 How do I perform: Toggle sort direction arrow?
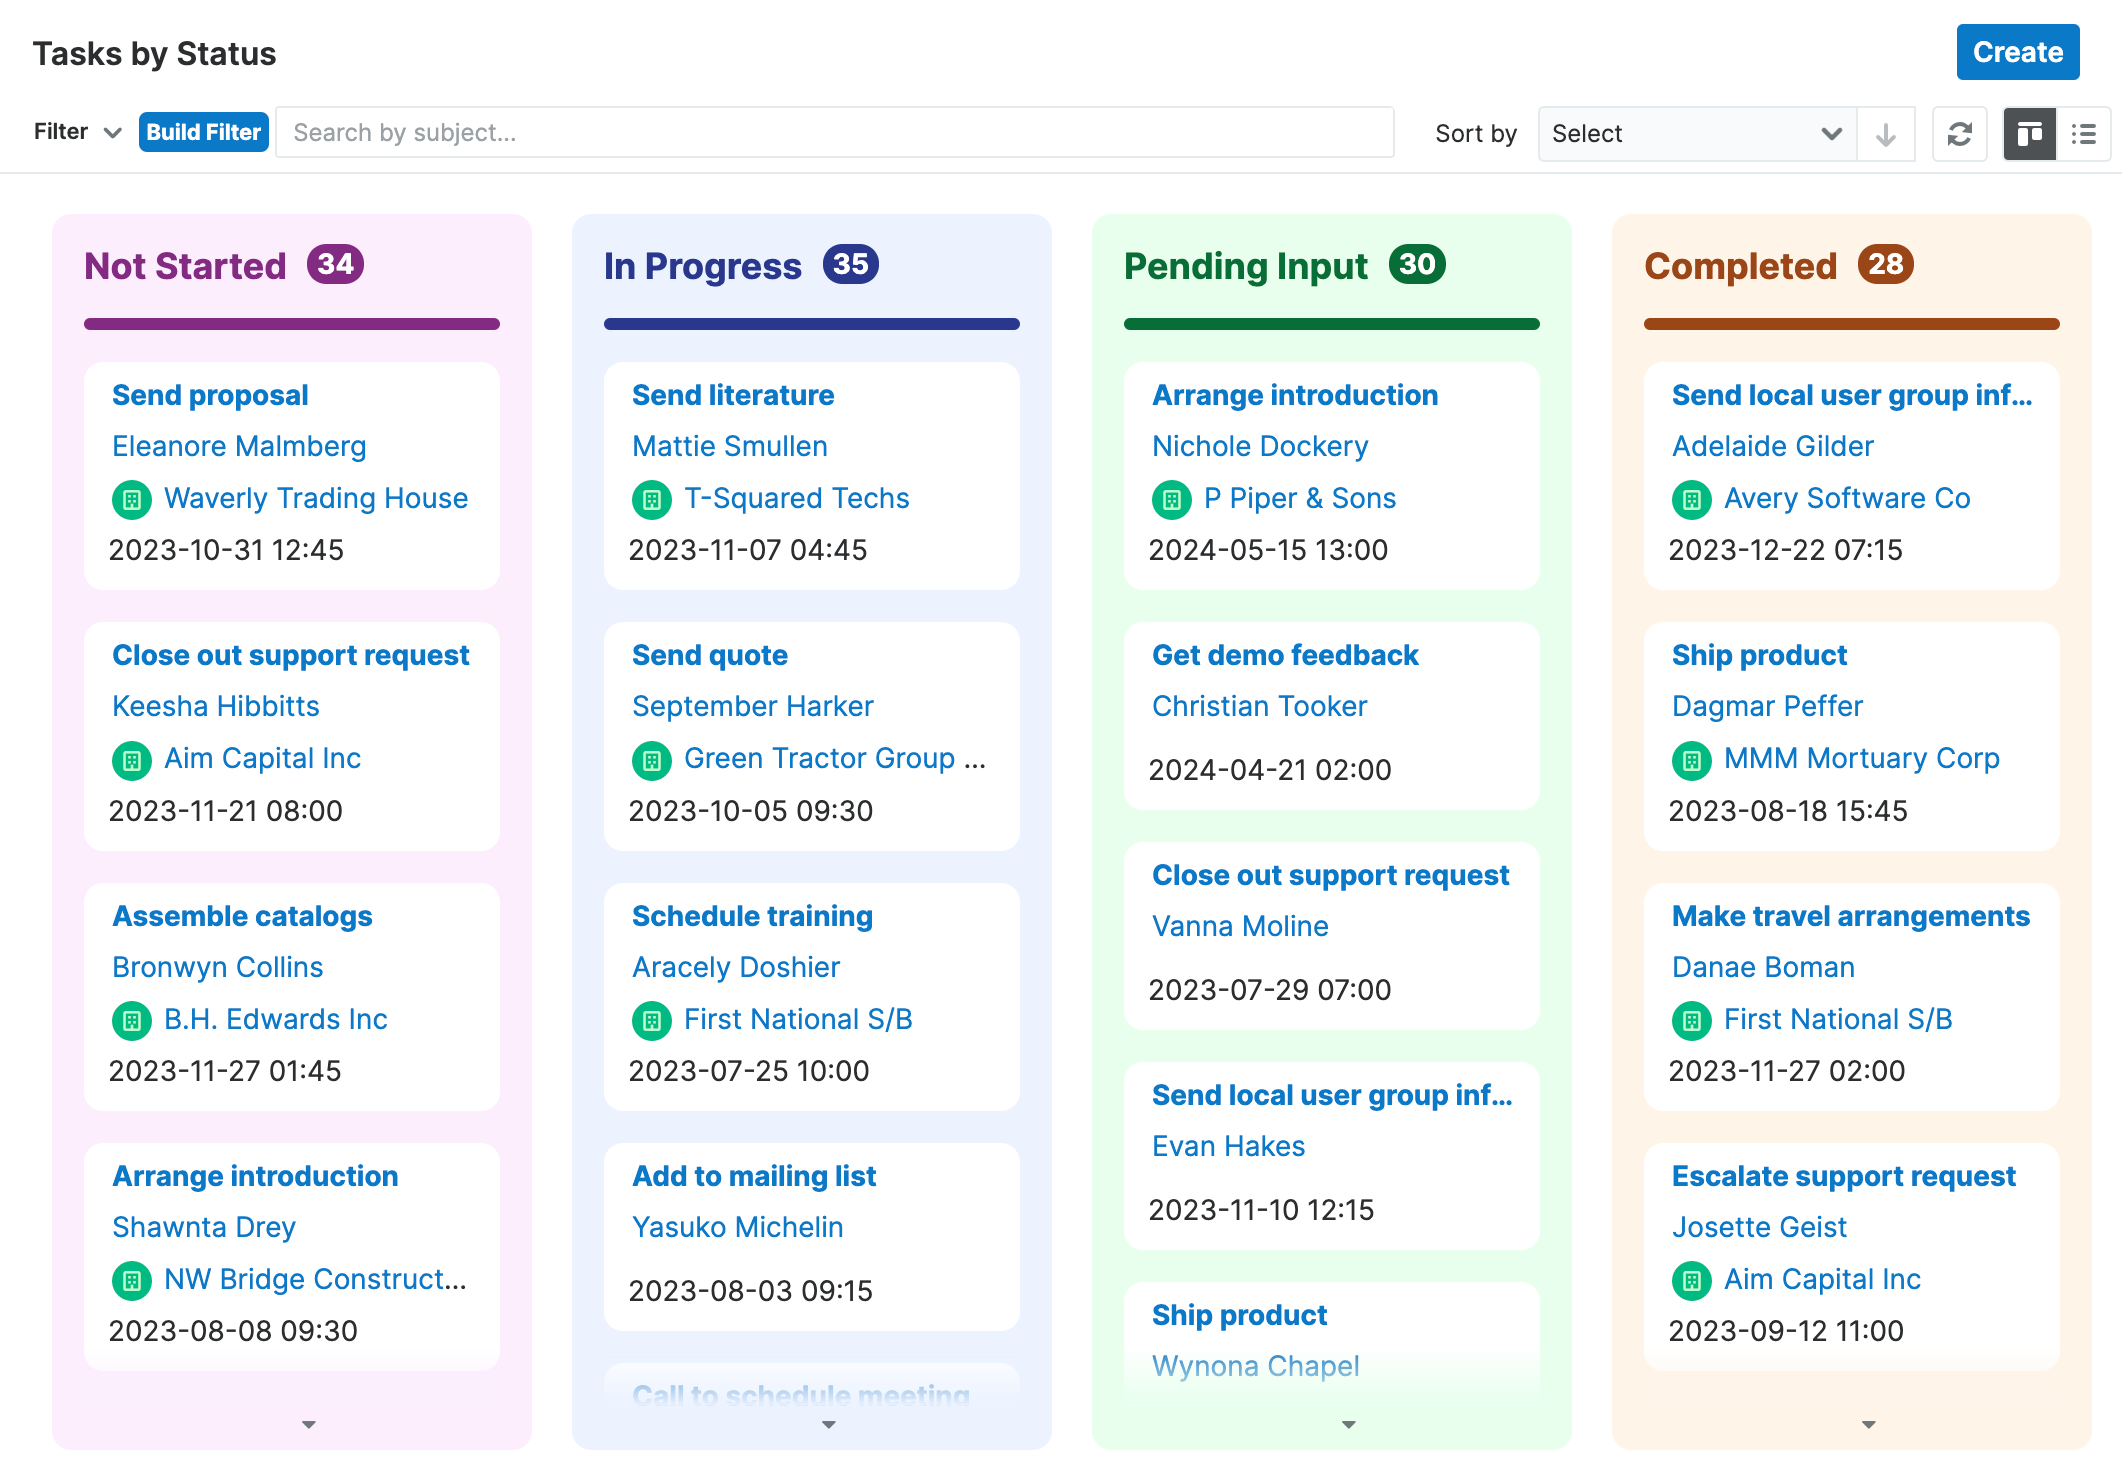1885,133
